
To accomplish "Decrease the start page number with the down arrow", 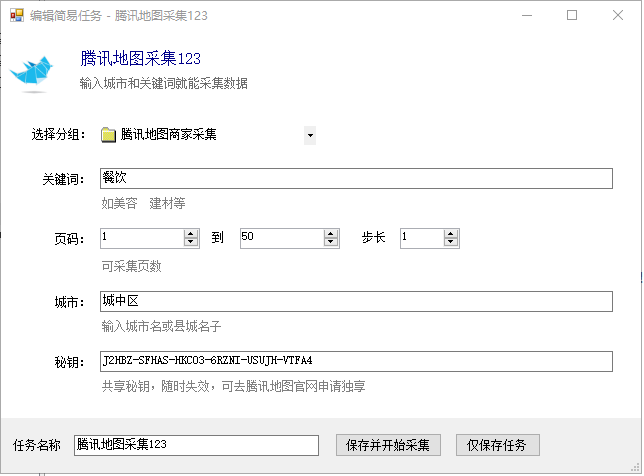I will point(191,243).
